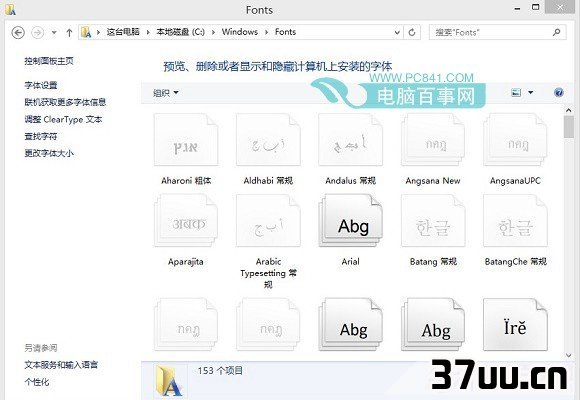Select the Aldhabi 常规 font icon
The image size is (580, 400).
268,140
